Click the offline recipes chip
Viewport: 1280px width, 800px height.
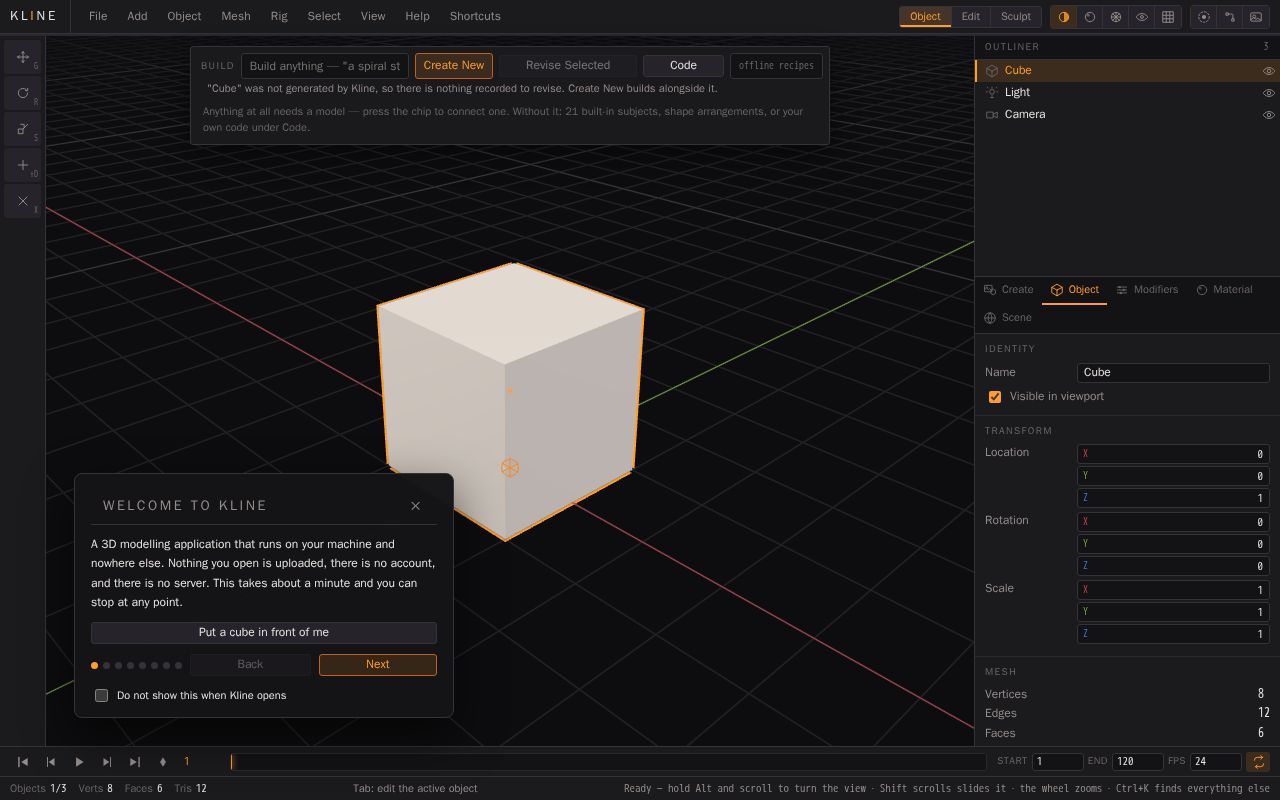coord(776,66)
